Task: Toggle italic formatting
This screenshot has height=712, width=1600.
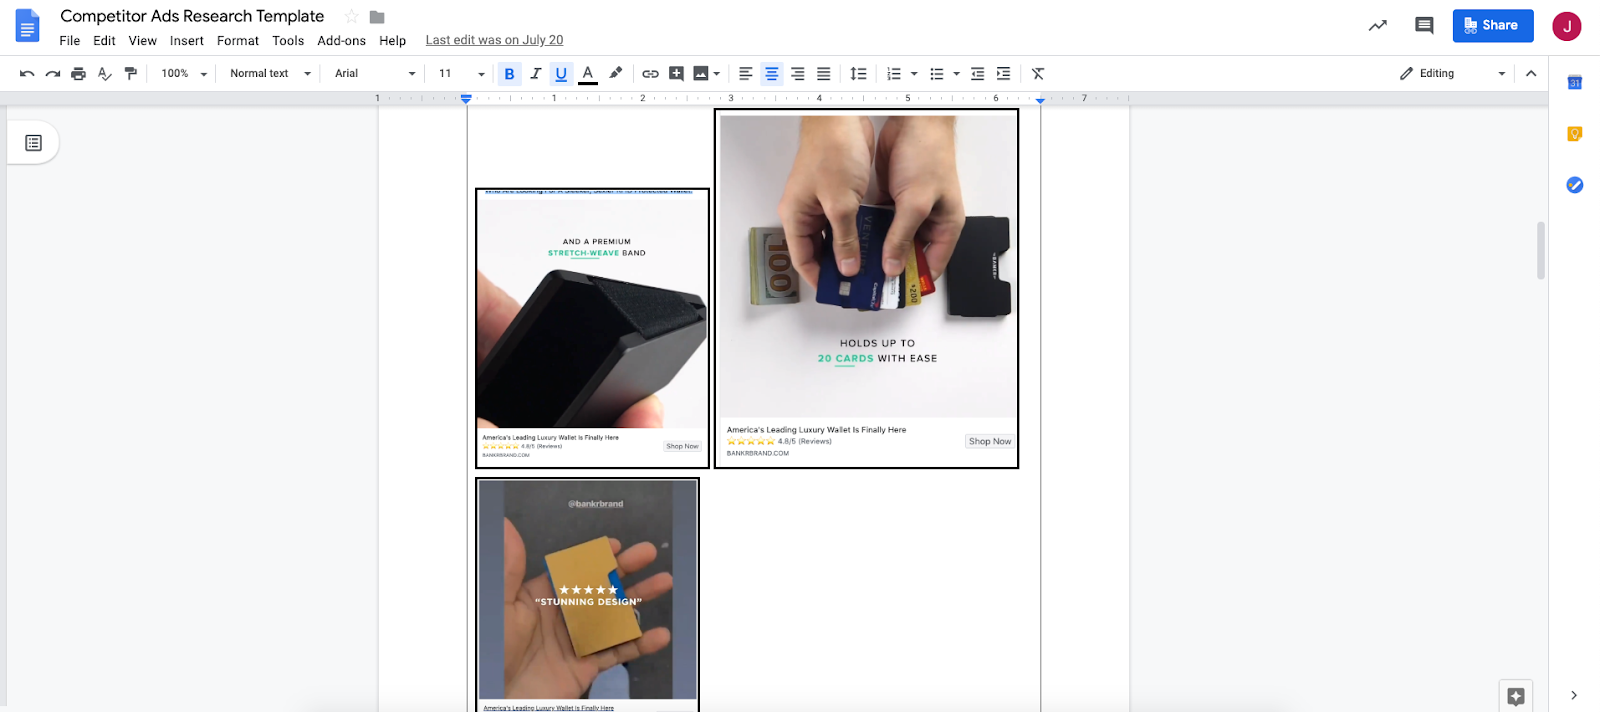Action: click(535, 73)
